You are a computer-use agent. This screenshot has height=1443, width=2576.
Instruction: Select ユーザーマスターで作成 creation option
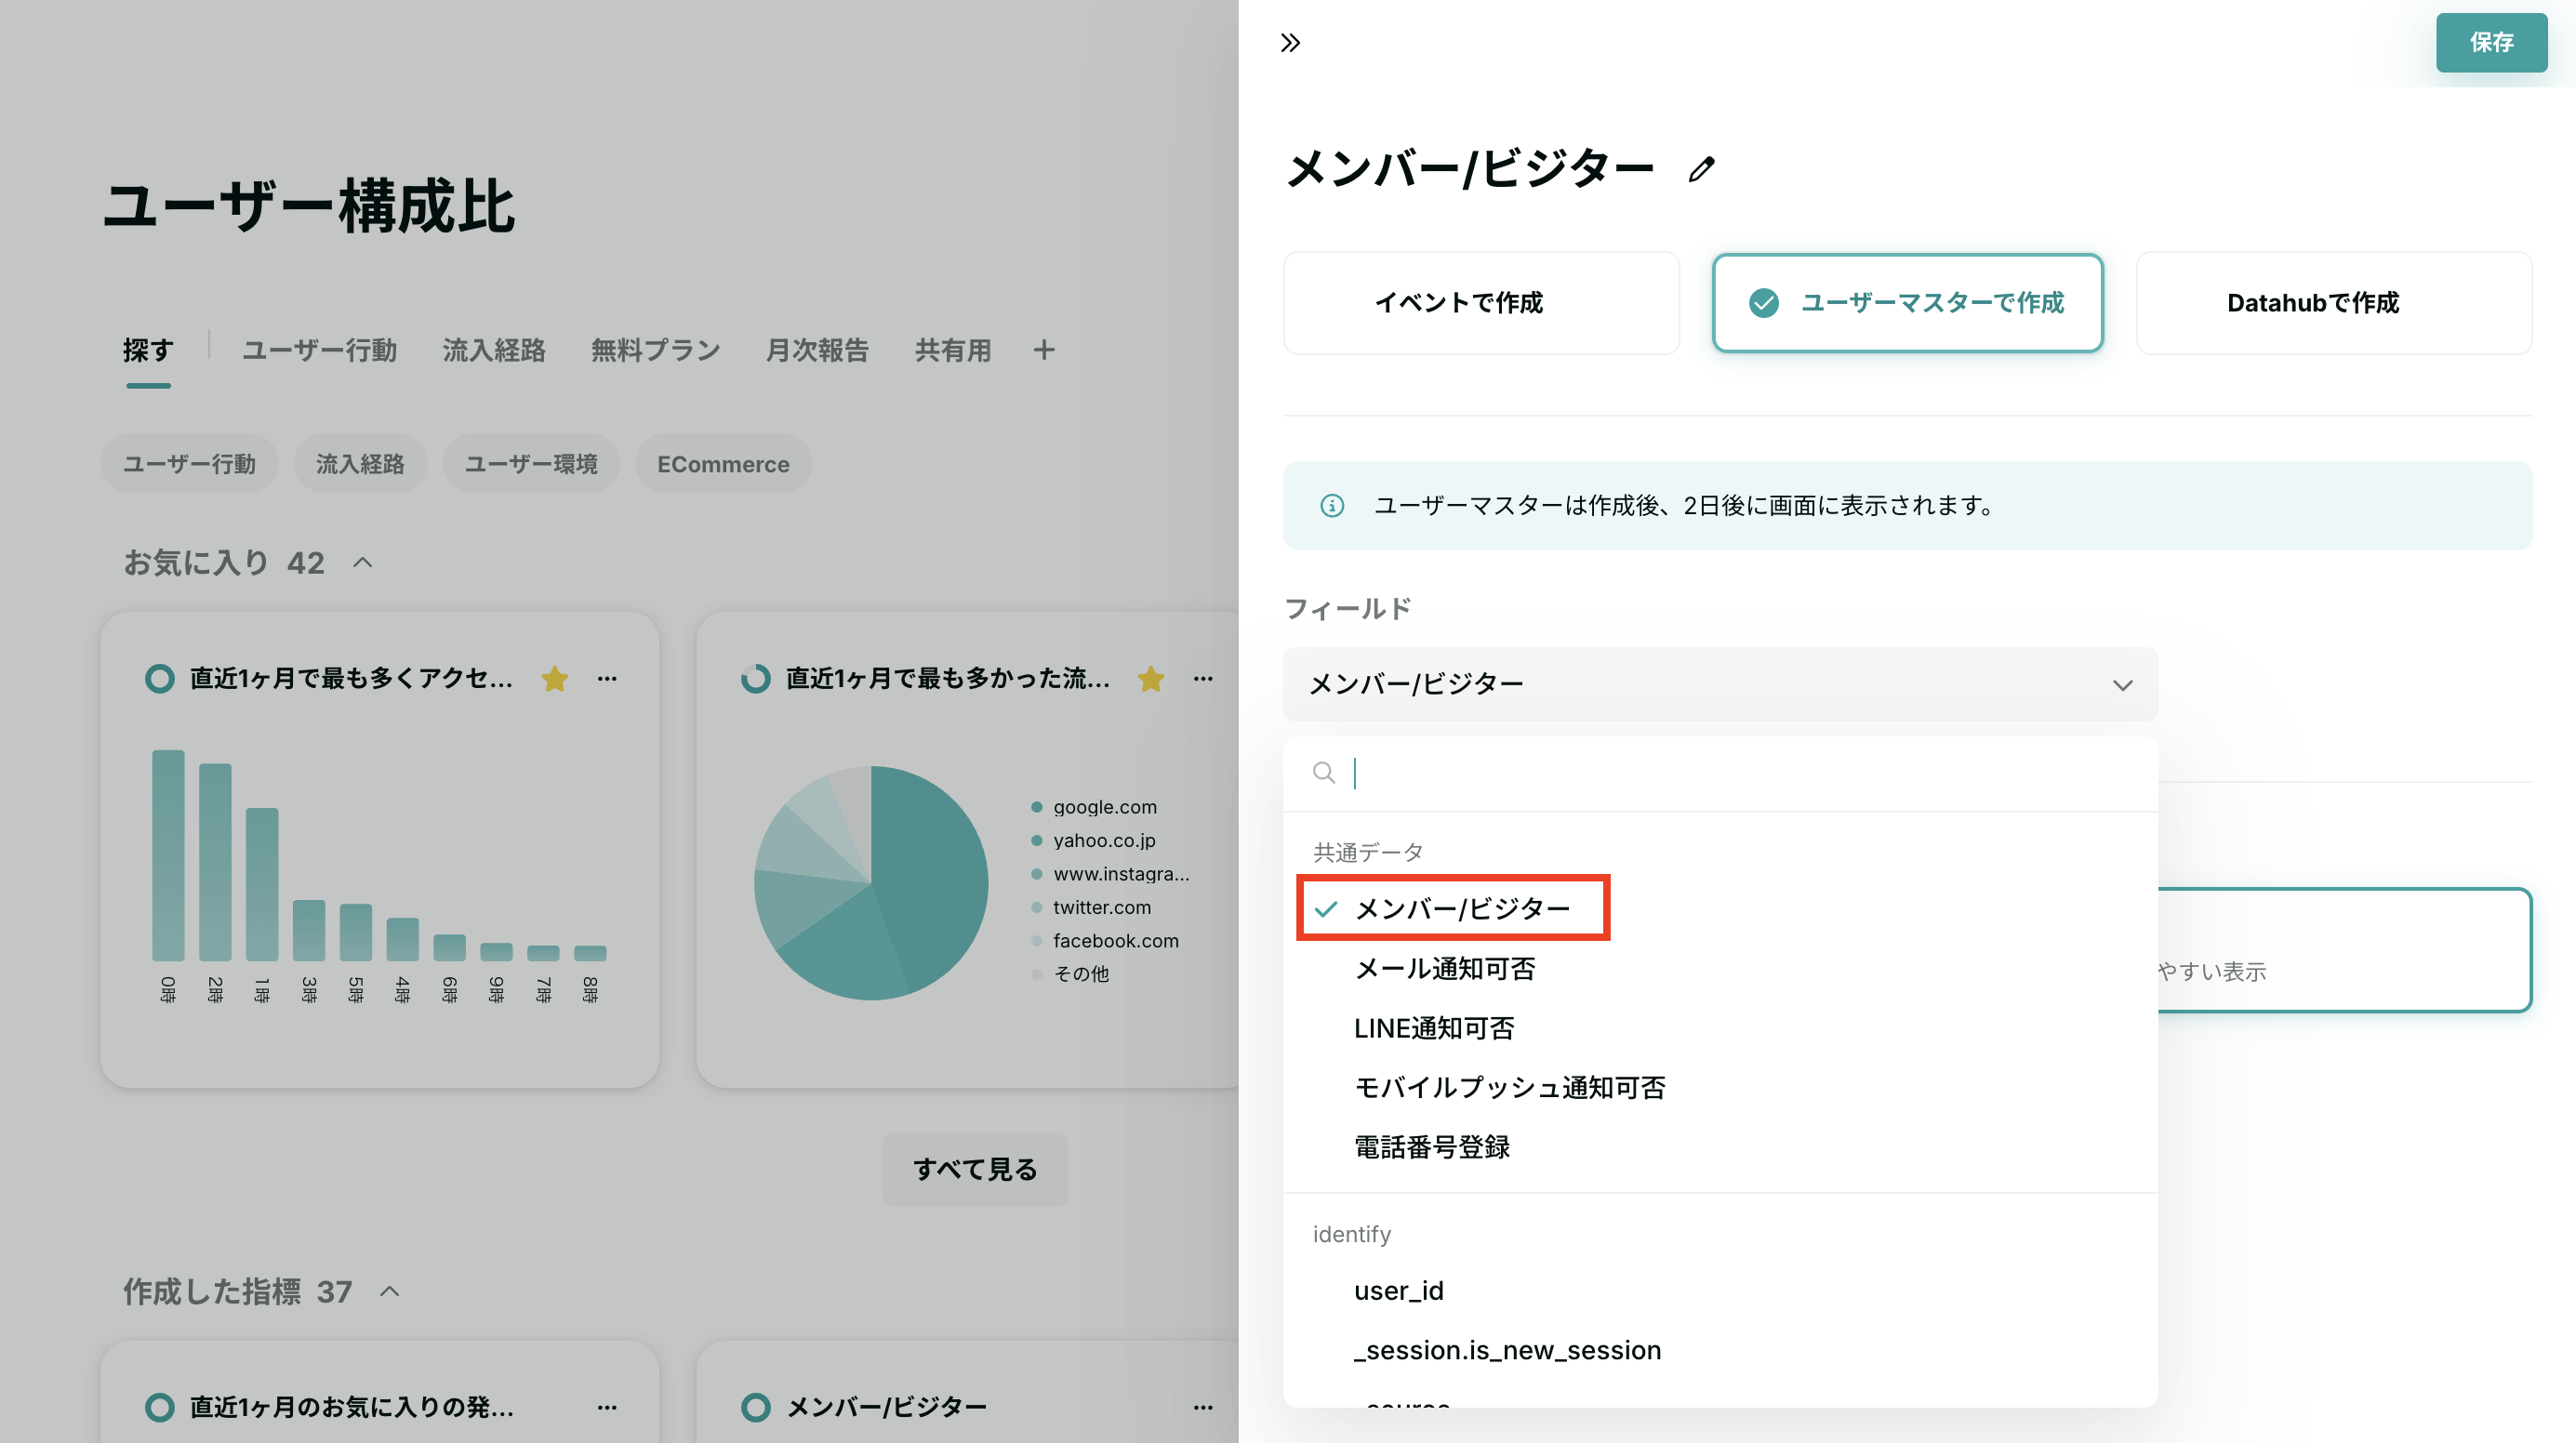(x=1908, y=303)
